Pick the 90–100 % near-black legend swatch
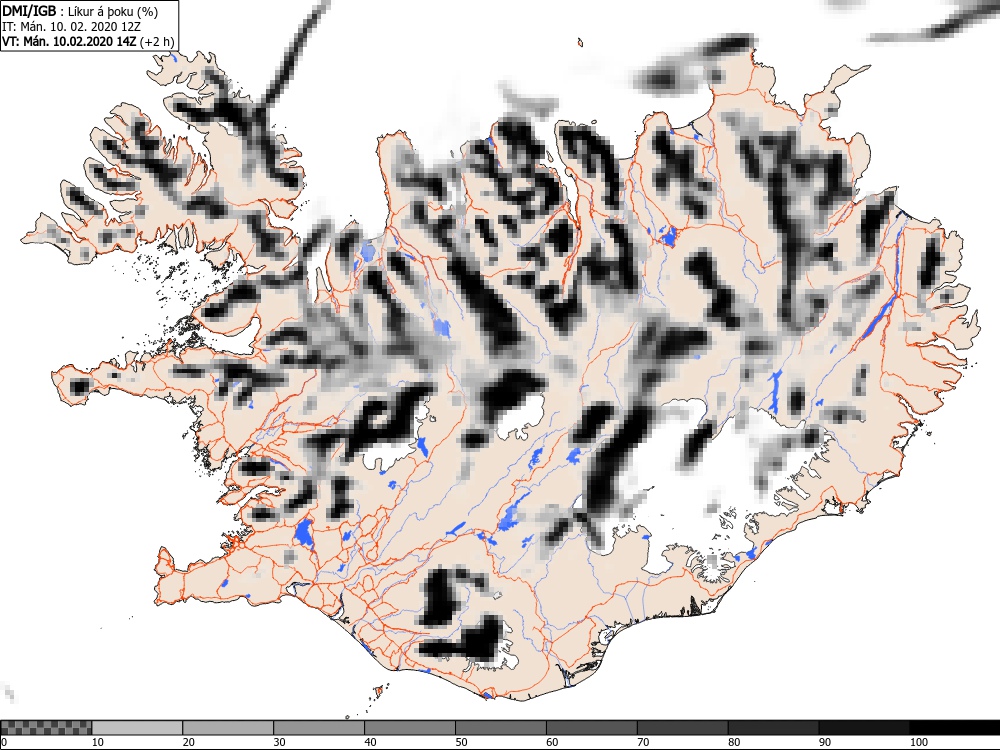The image size is (1000, 750). pyautogui.click(x=864, y=728)
